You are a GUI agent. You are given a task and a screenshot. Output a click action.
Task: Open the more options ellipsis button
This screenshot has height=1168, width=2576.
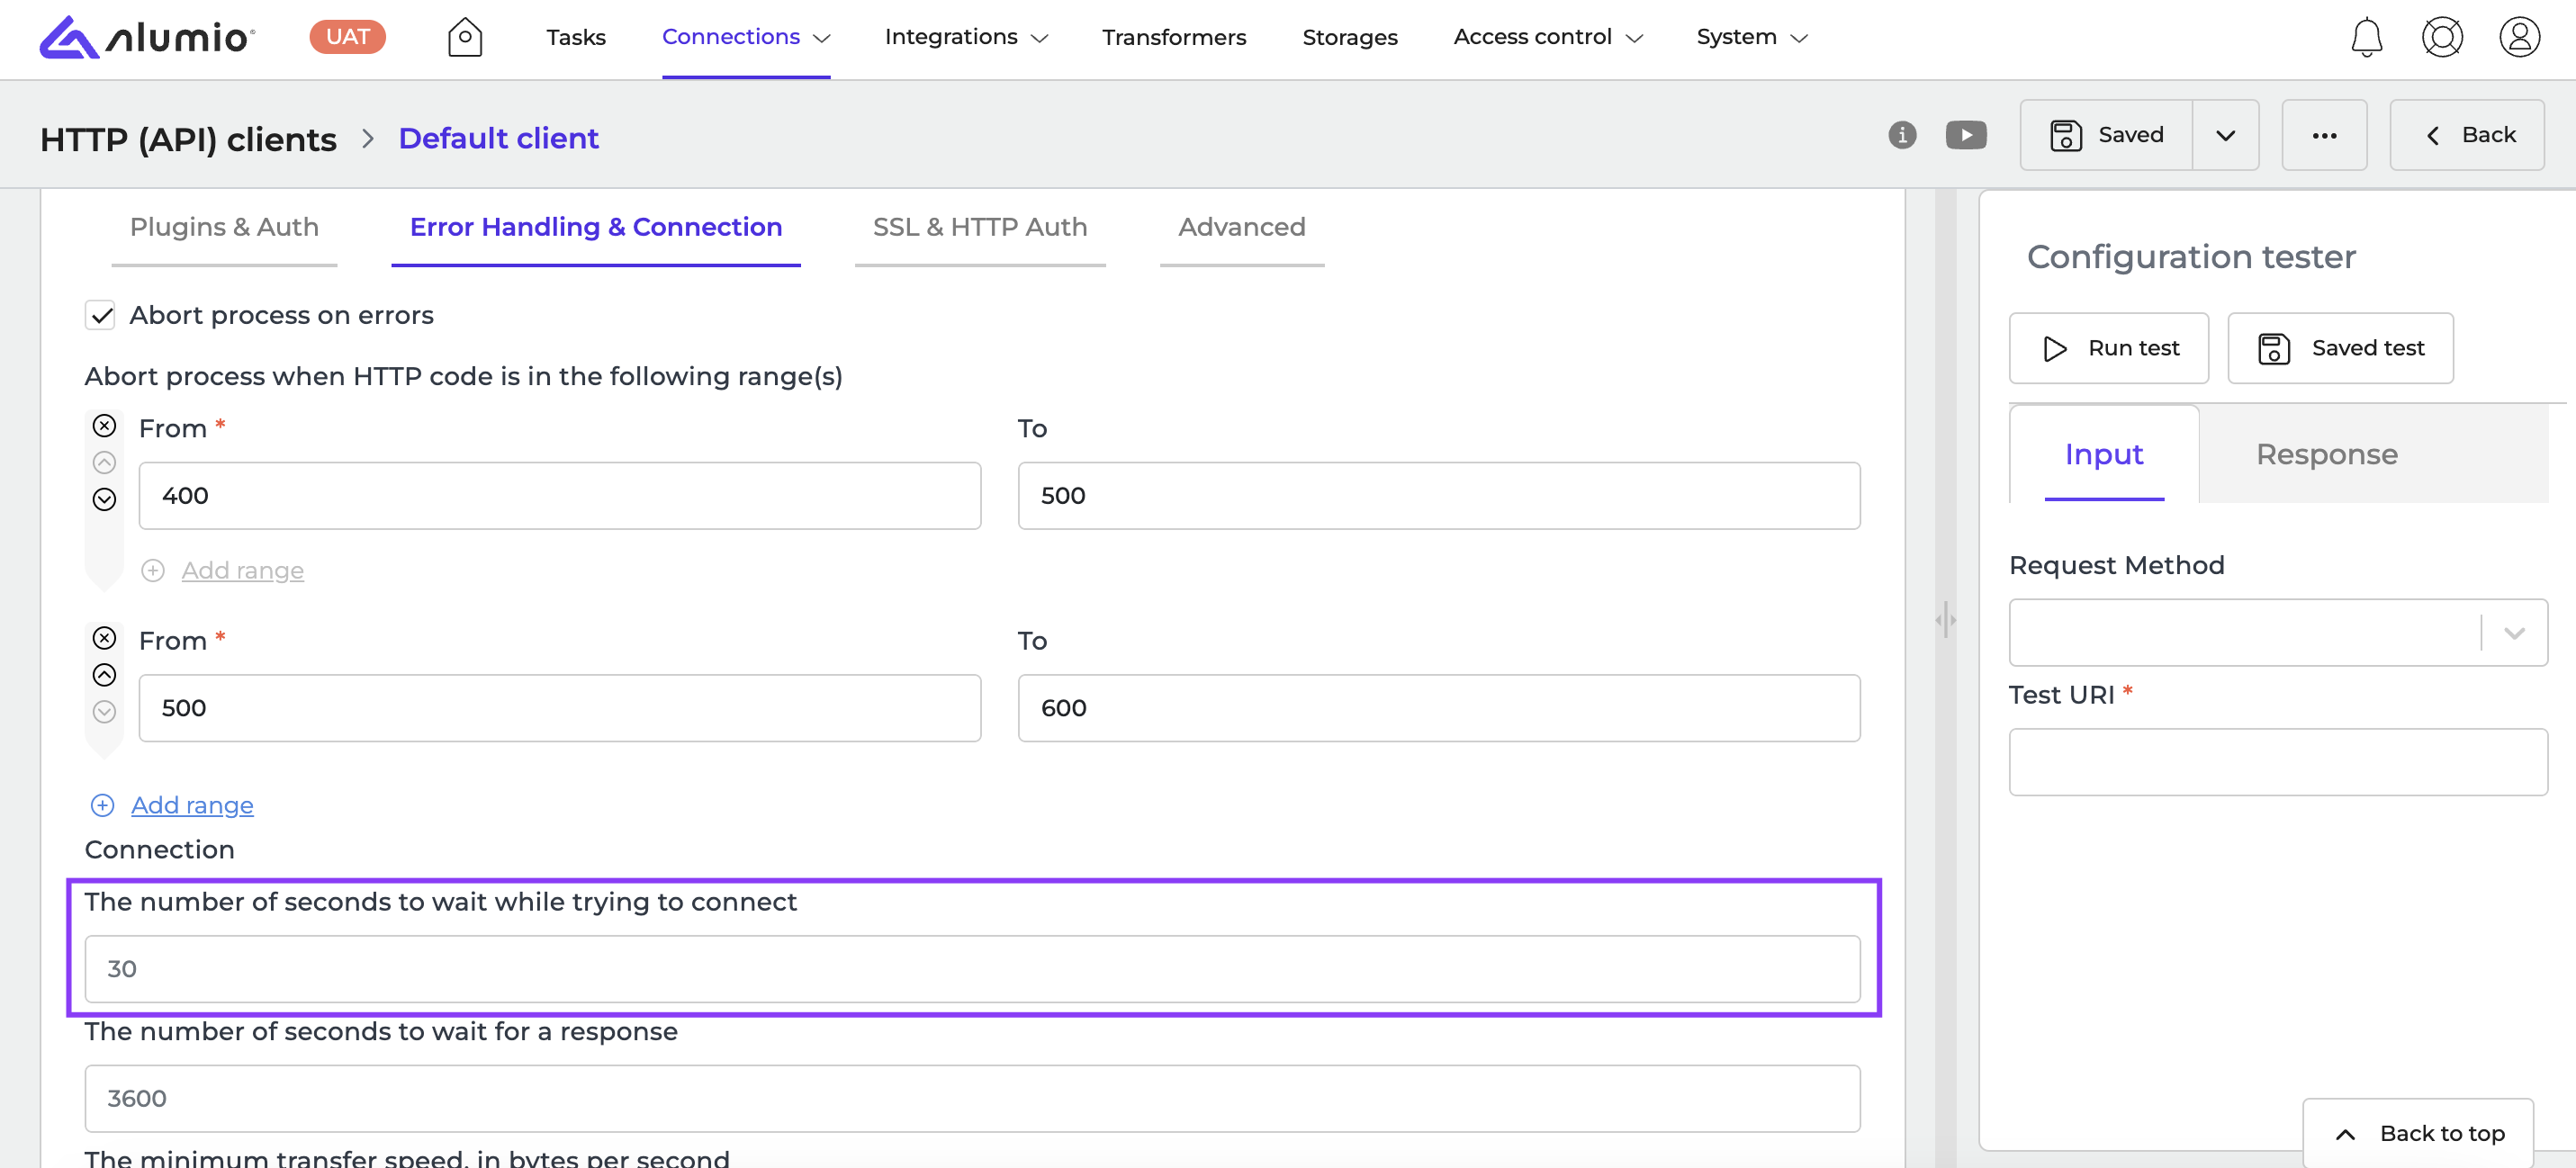point(2323,135)
